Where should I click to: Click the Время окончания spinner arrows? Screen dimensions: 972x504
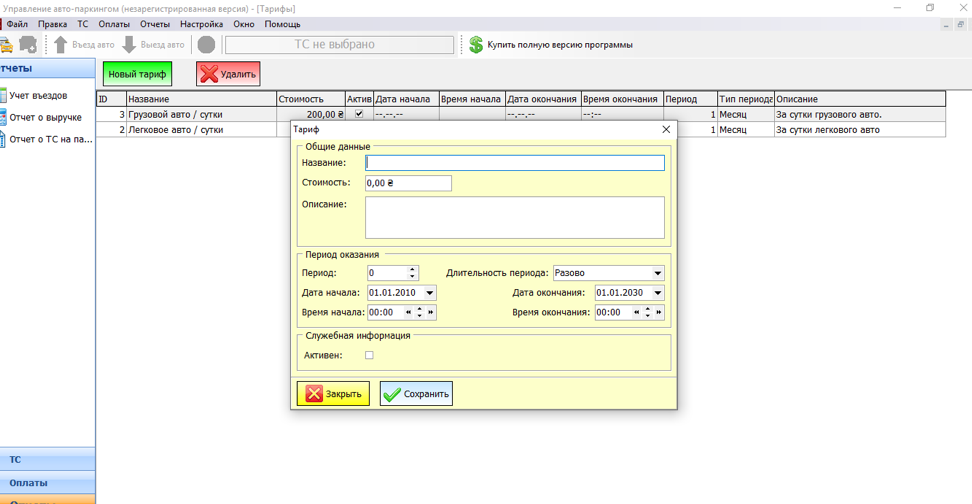coord(648,312)
